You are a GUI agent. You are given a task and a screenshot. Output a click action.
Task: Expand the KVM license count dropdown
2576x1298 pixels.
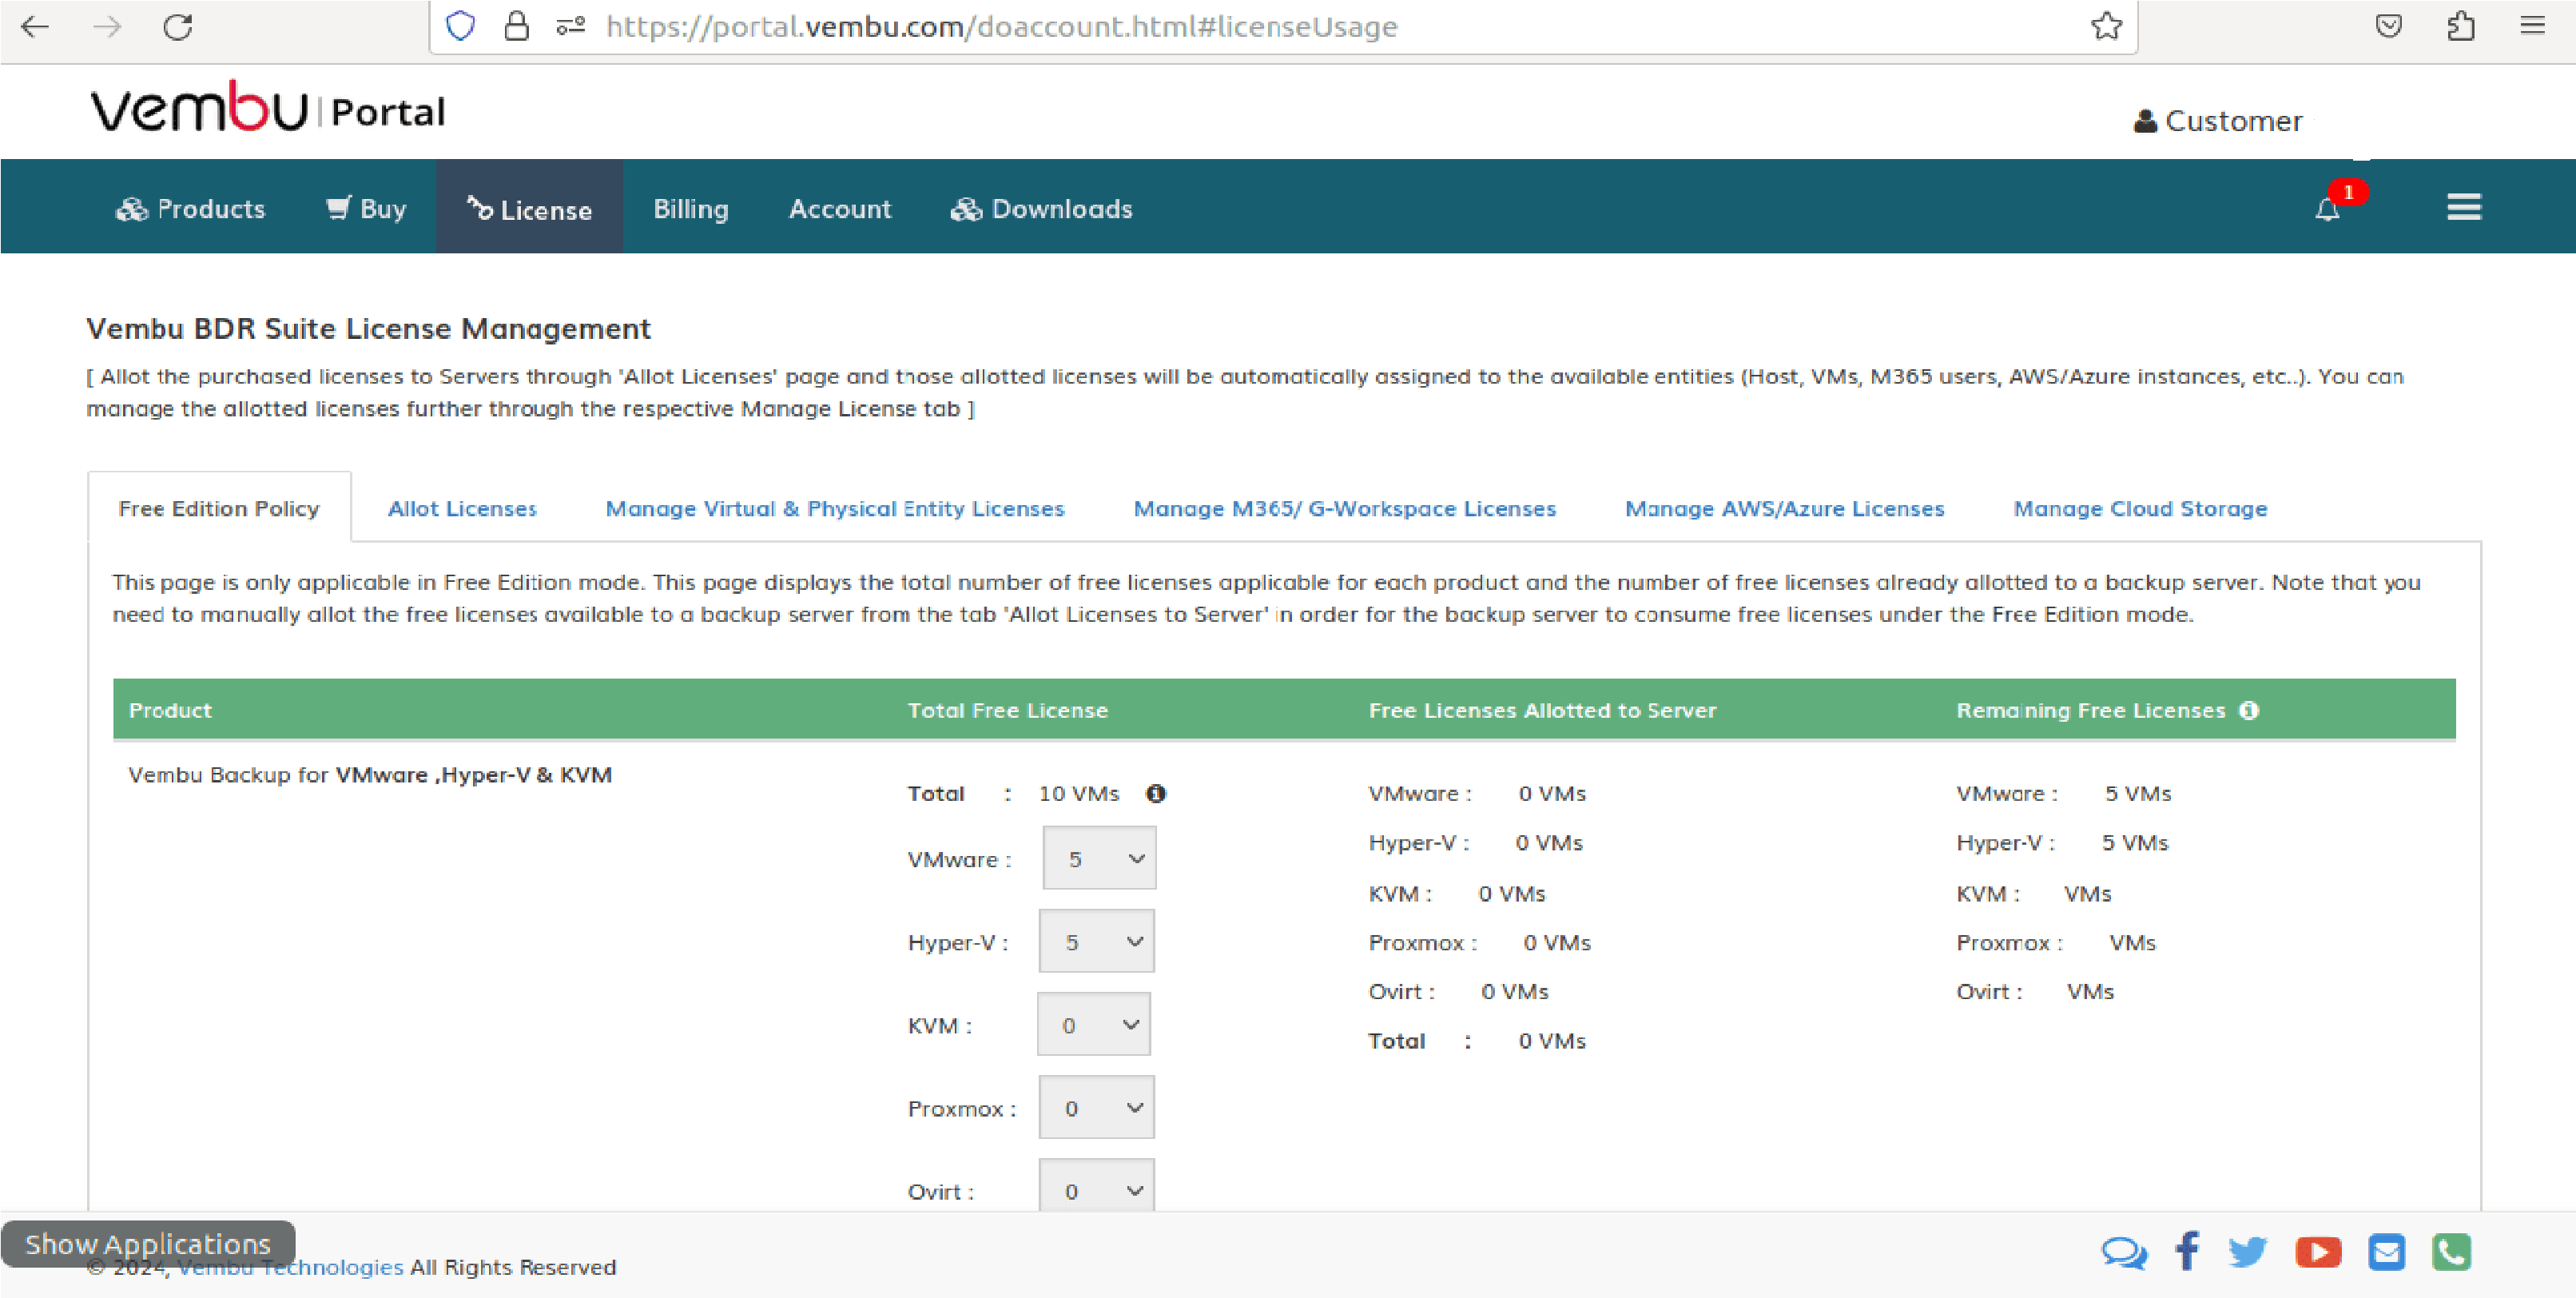pyautogui.click(x=1094, y=1024)
